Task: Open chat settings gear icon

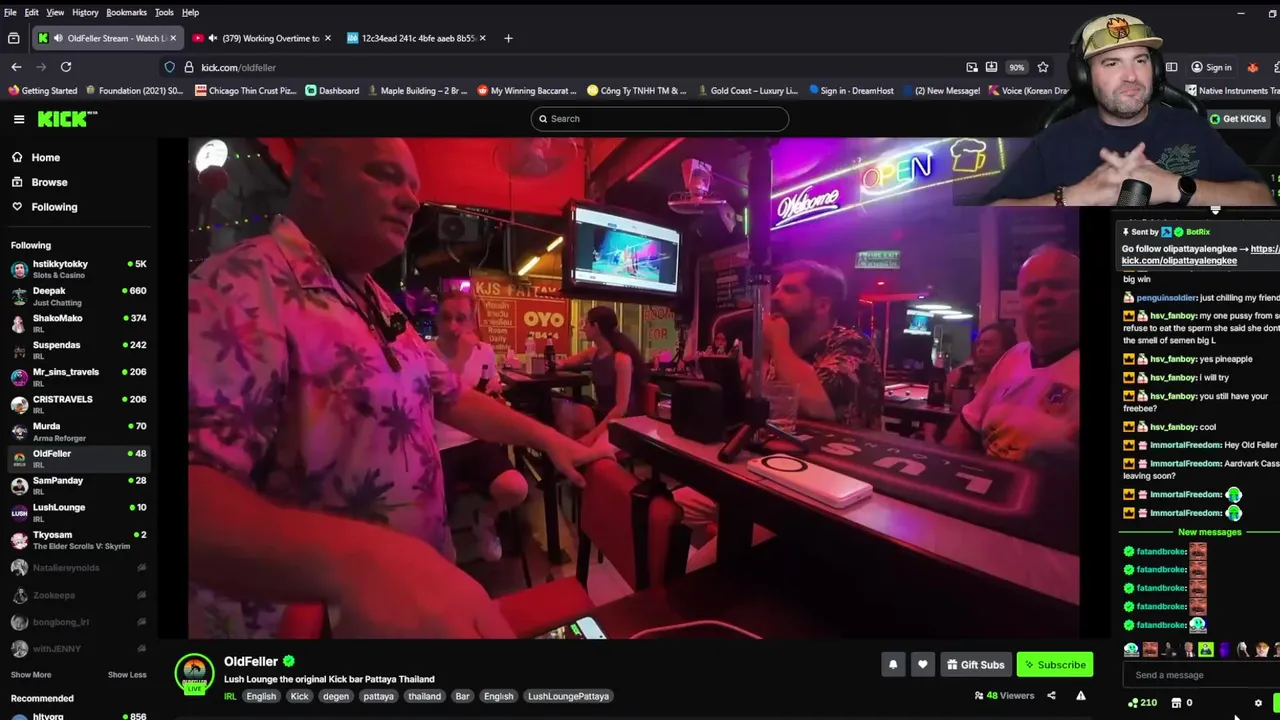Action: coord(1258,703)
